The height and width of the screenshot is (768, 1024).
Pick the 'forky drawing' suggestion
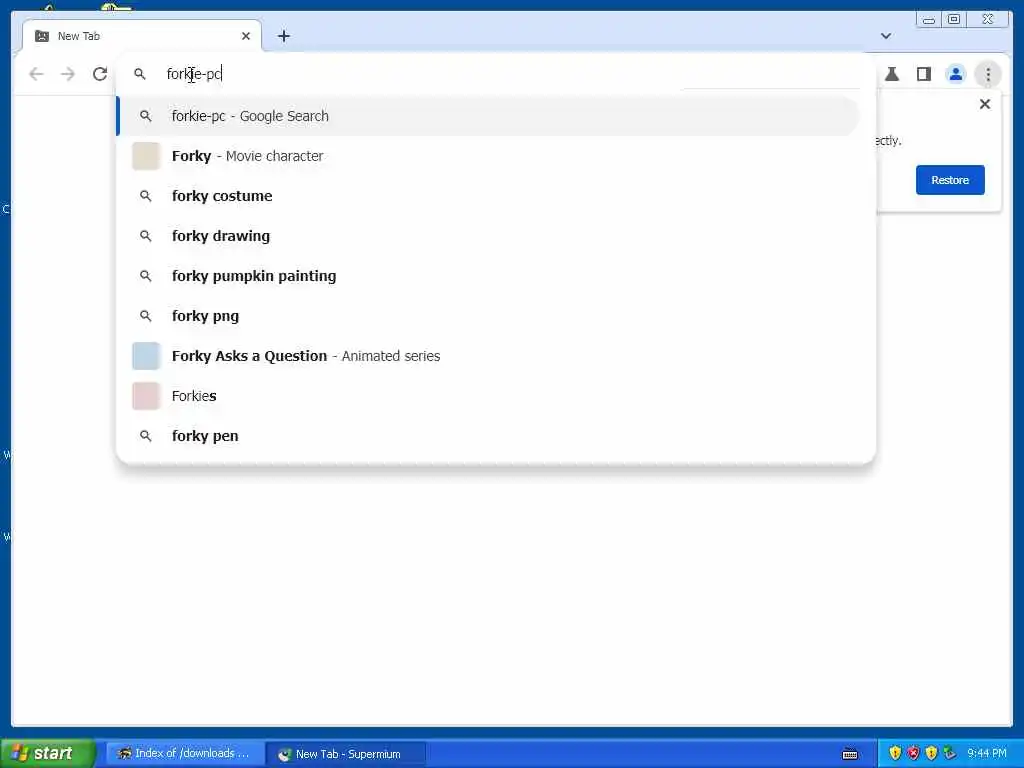coord(488,236)
